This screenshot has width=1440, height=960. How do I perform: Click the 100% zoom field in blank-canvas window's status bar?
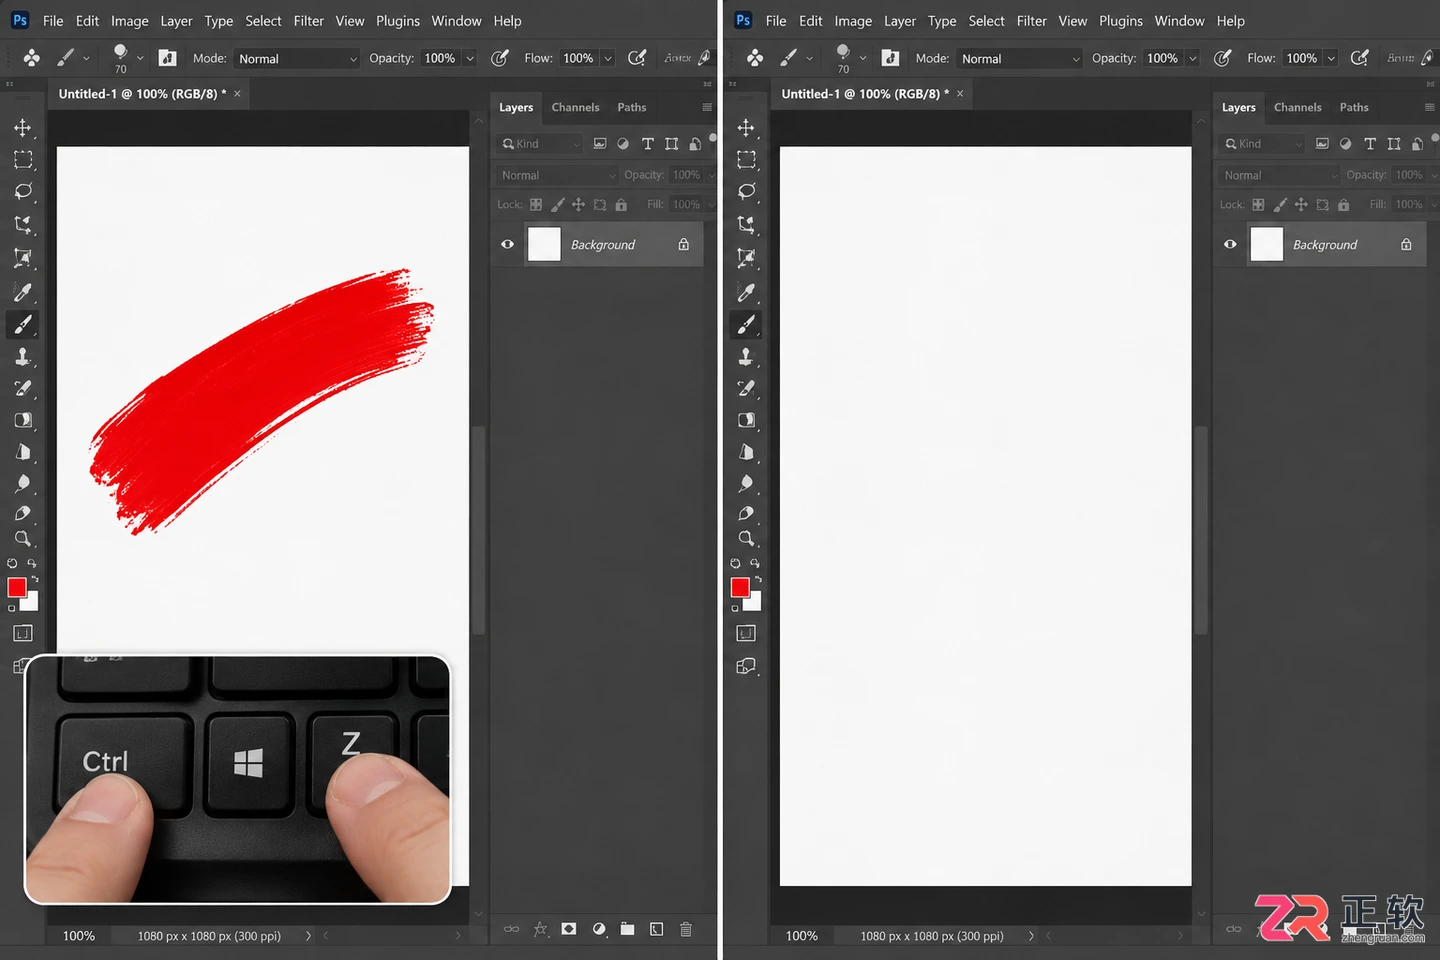802,936
